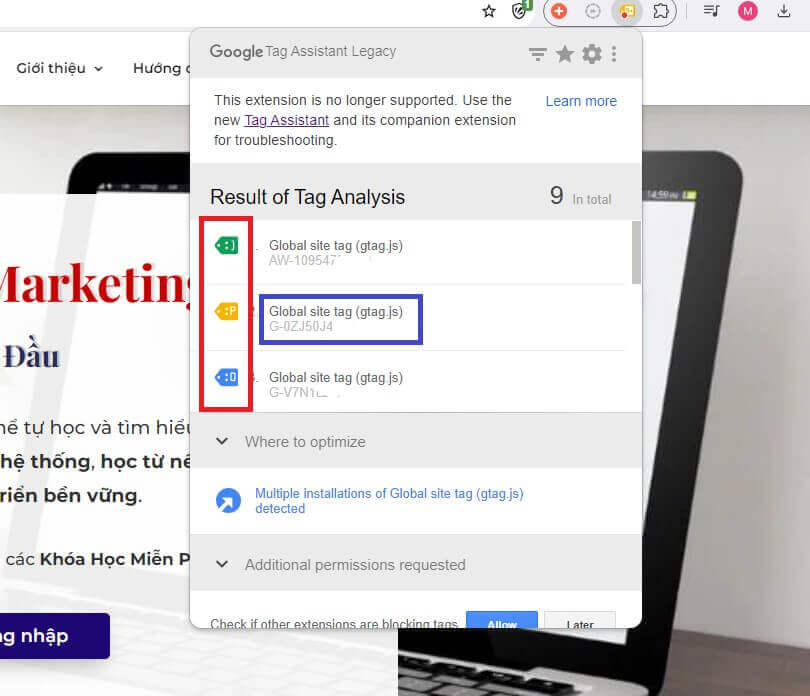Open the Hướng menu item on the website
Image resolution: width=810 pixels, height=696 pixels.
pos(162,68)
